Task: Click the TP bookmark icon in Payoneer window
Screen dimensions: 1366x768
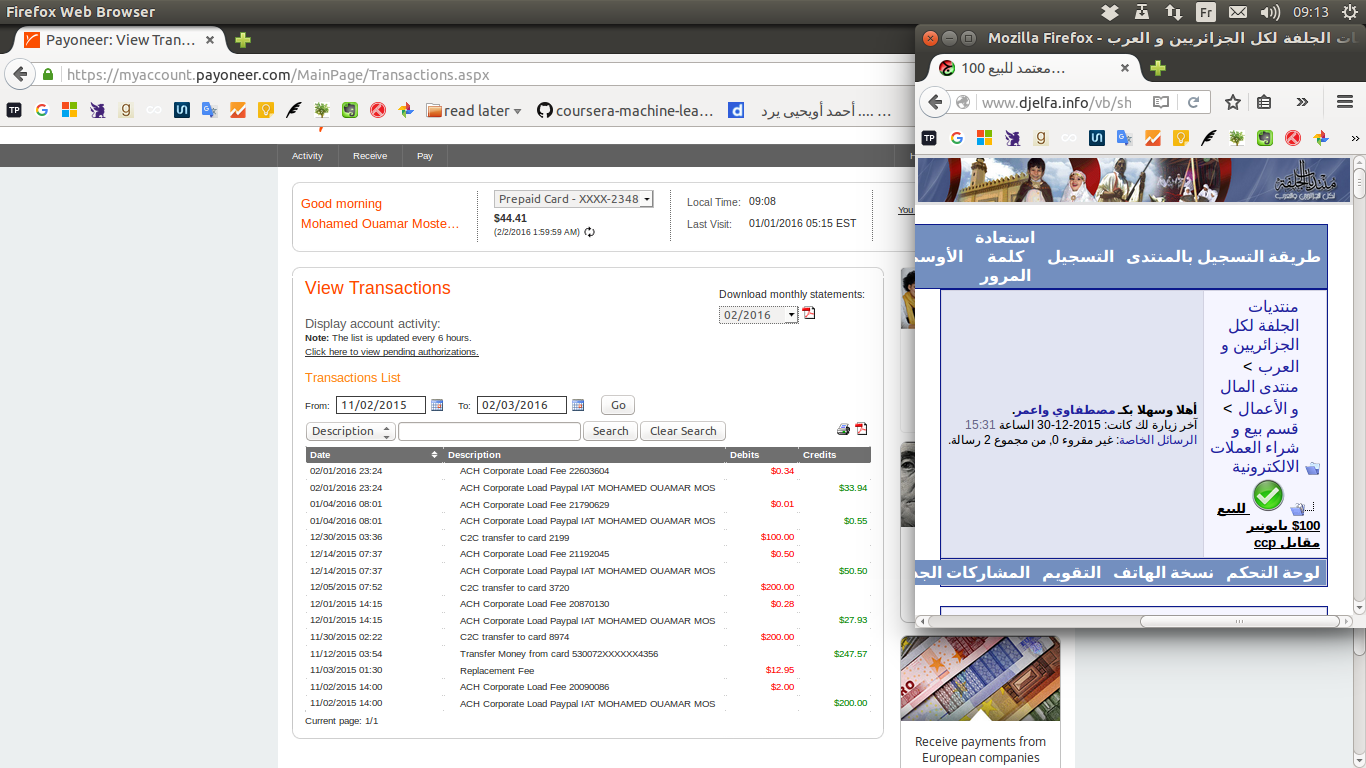Action: (x=14, y=111)
